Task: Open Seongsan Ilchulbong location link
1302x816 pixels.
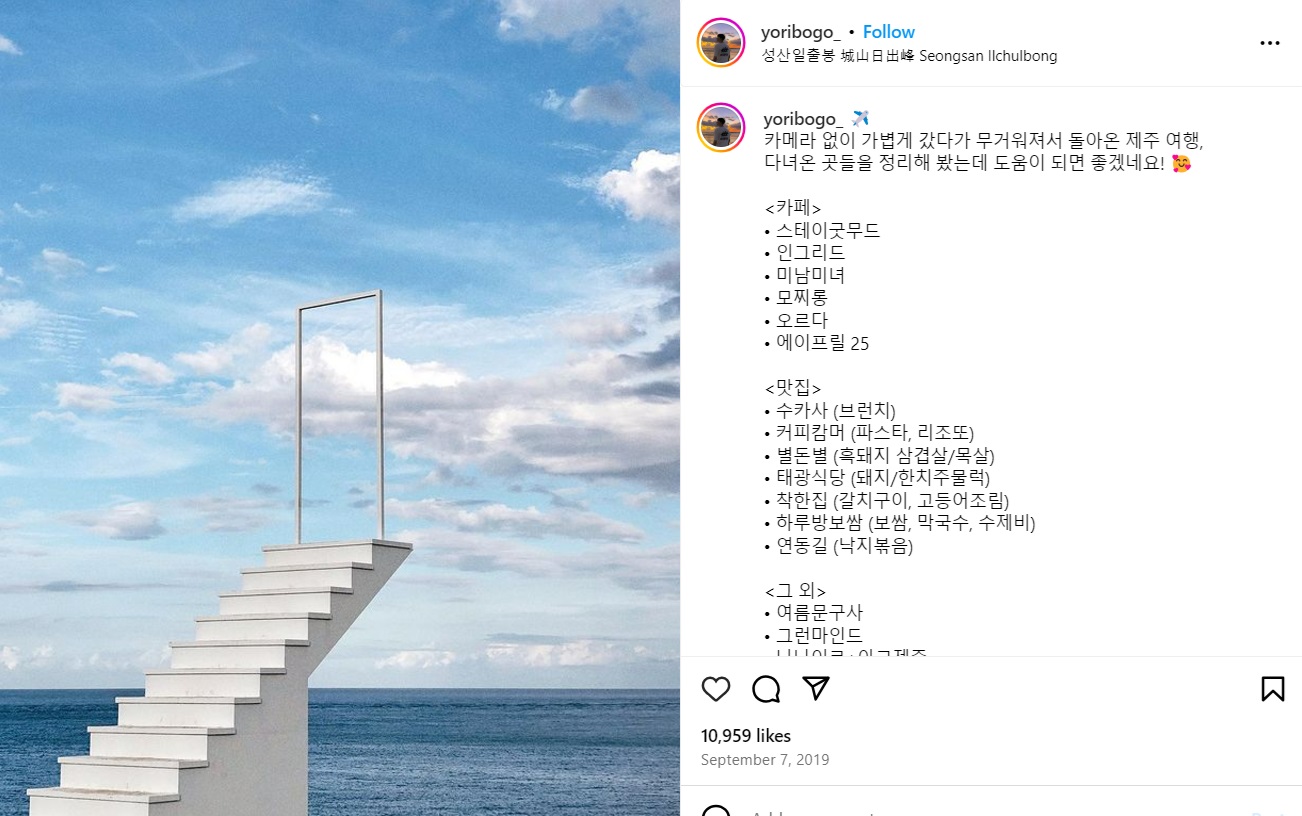Action: click(x=909, y=56)
